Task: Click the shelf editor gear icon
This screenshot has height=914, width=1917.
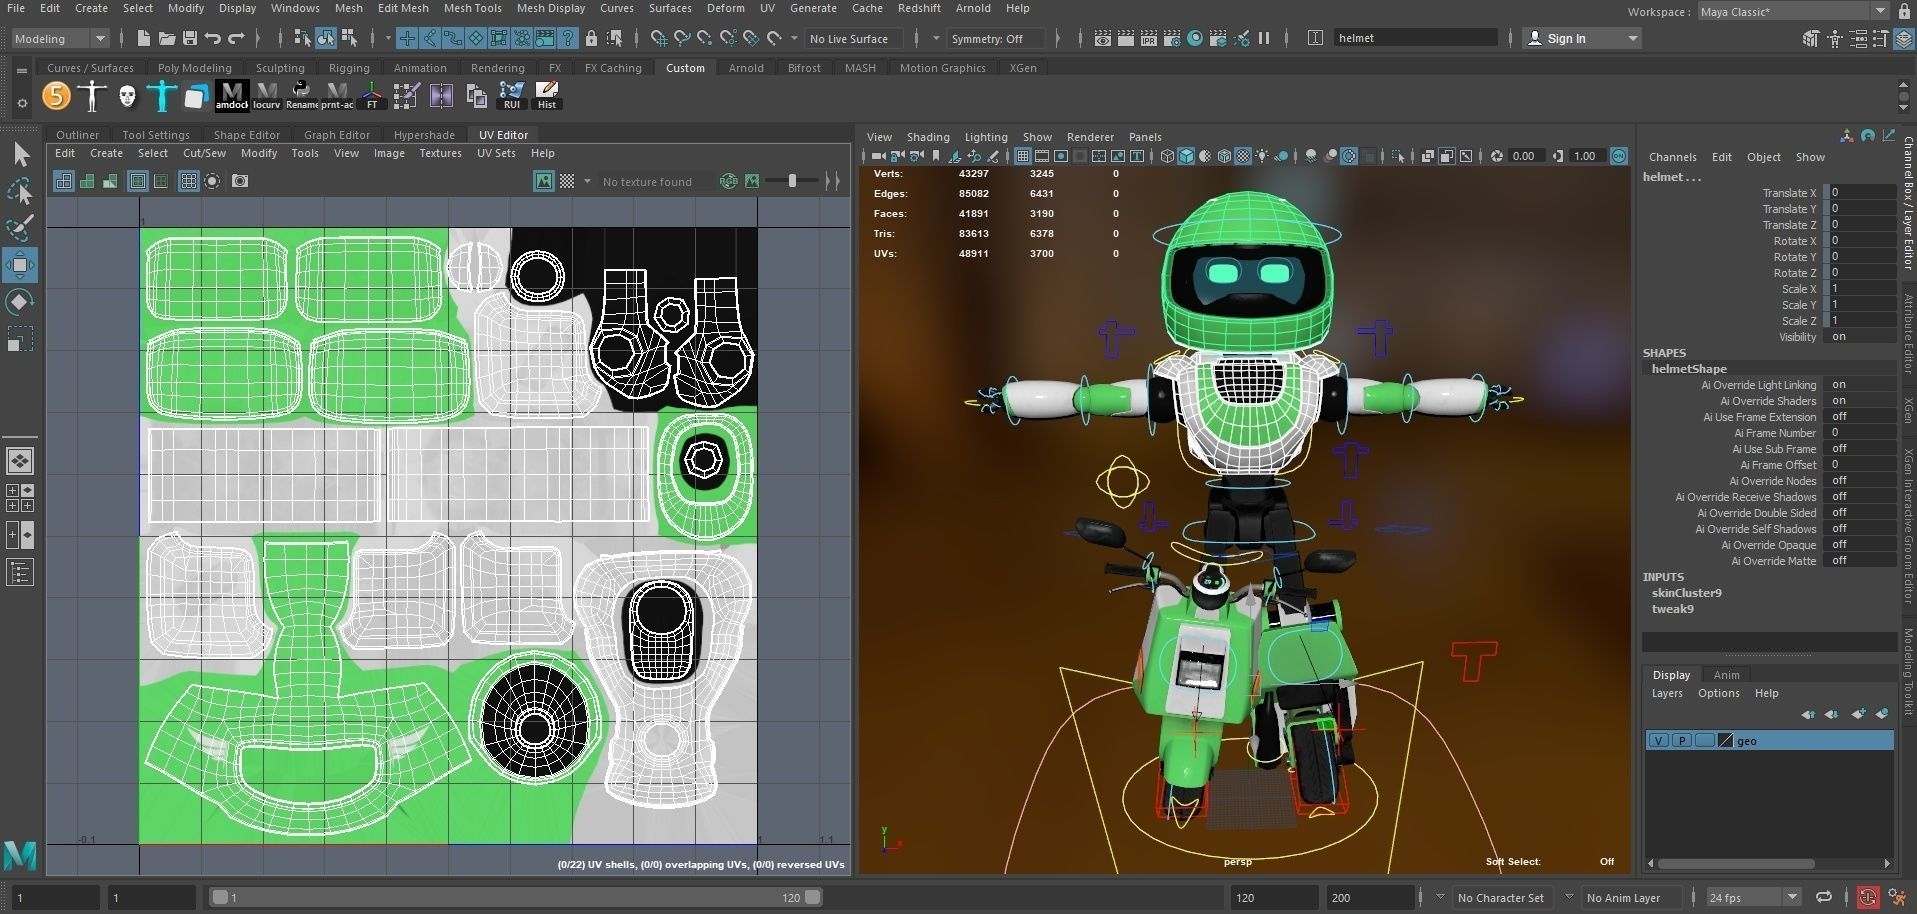Action: tap(22, 103)
